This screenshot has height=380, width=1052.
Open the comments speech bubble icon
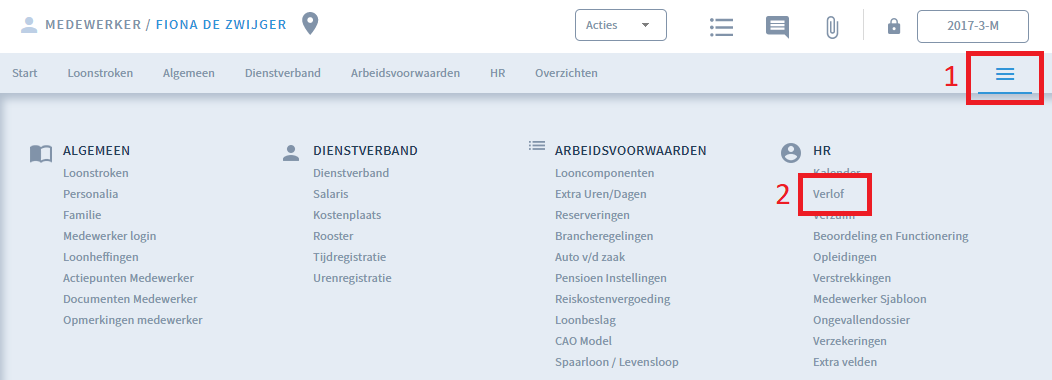click(x=777, y=27)
